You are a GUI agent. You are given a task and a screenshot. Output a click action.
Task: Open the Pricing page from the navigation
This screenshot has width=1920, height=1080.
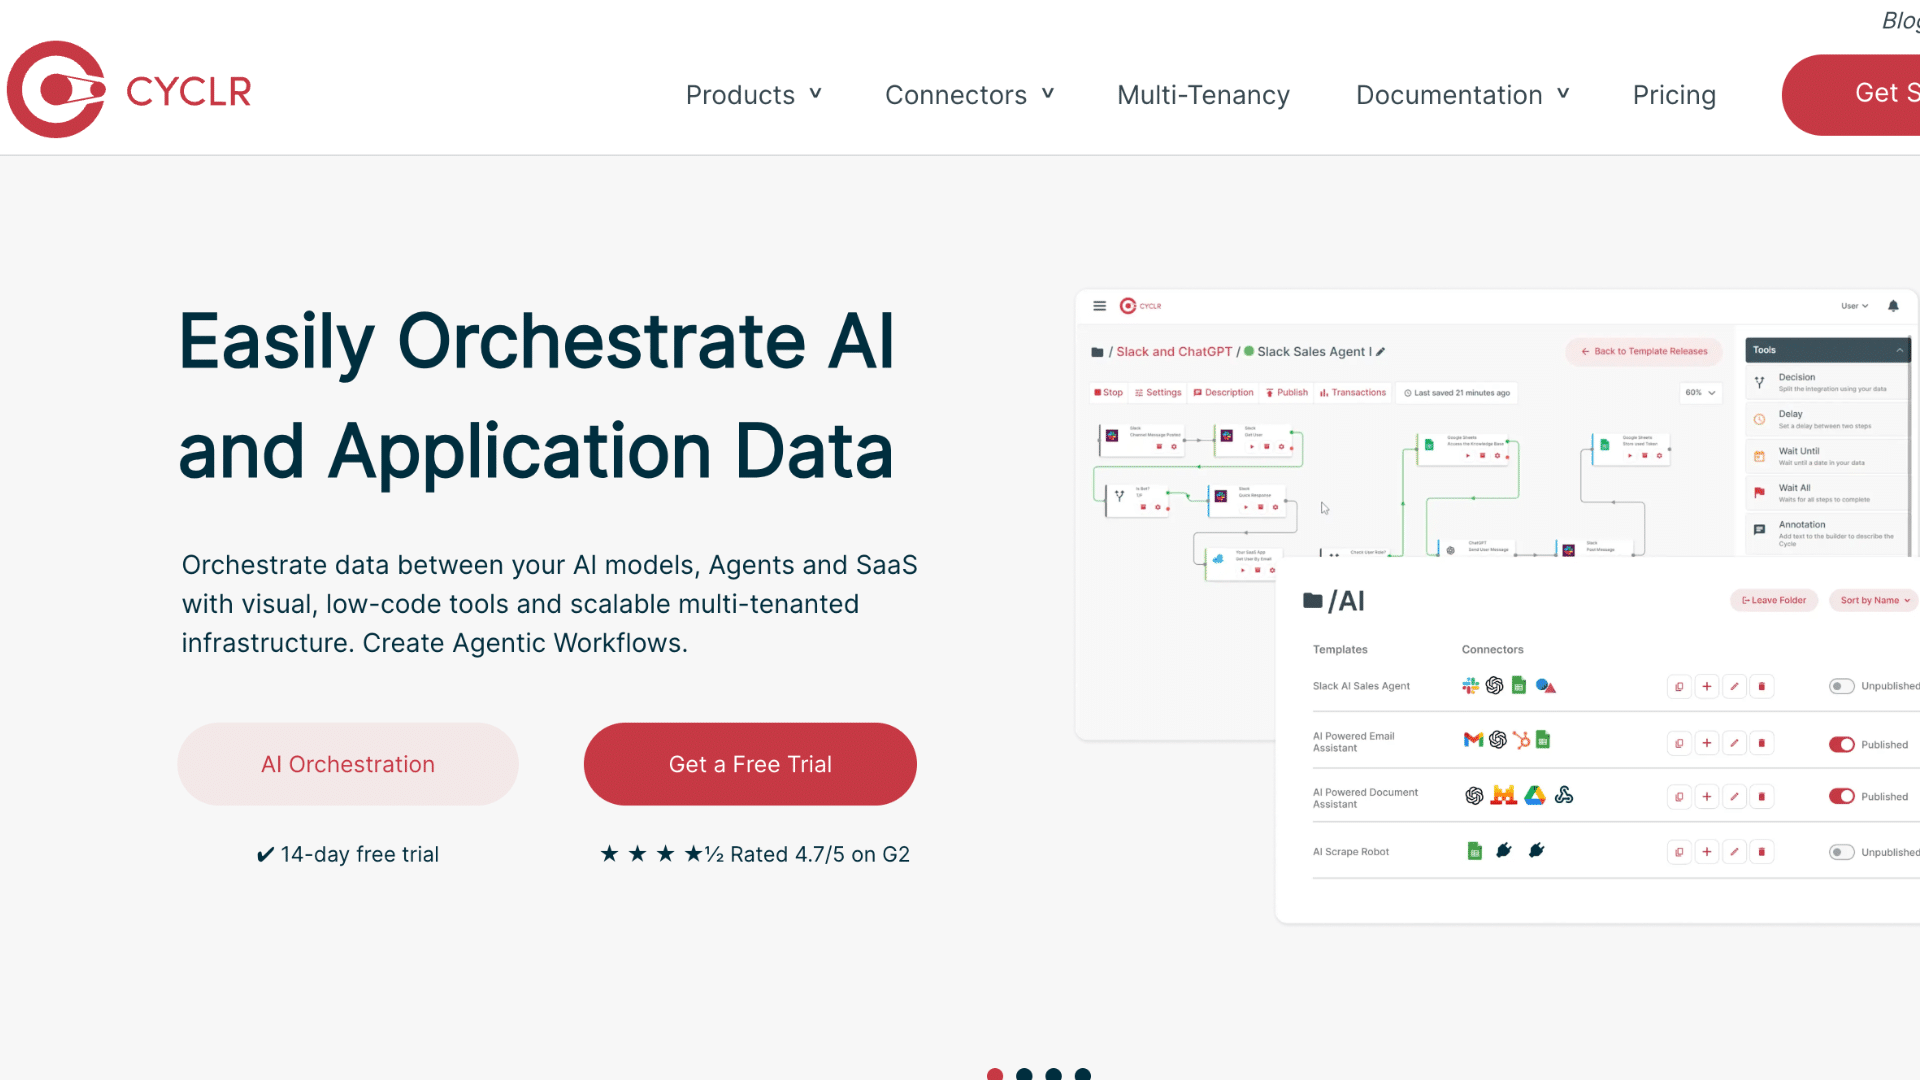tap(1674, 95)
